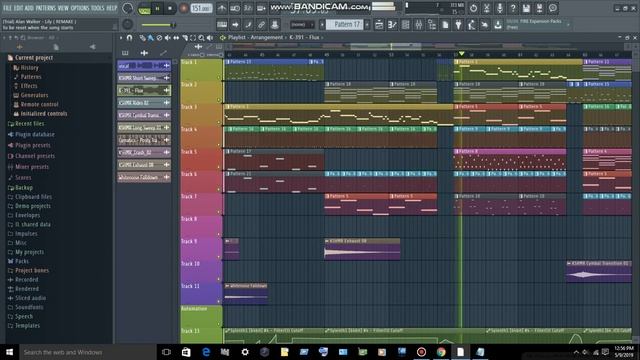Open the Pattern 17 selector
The height and width of the screenshot is (360, 640).
pos(345,24)
